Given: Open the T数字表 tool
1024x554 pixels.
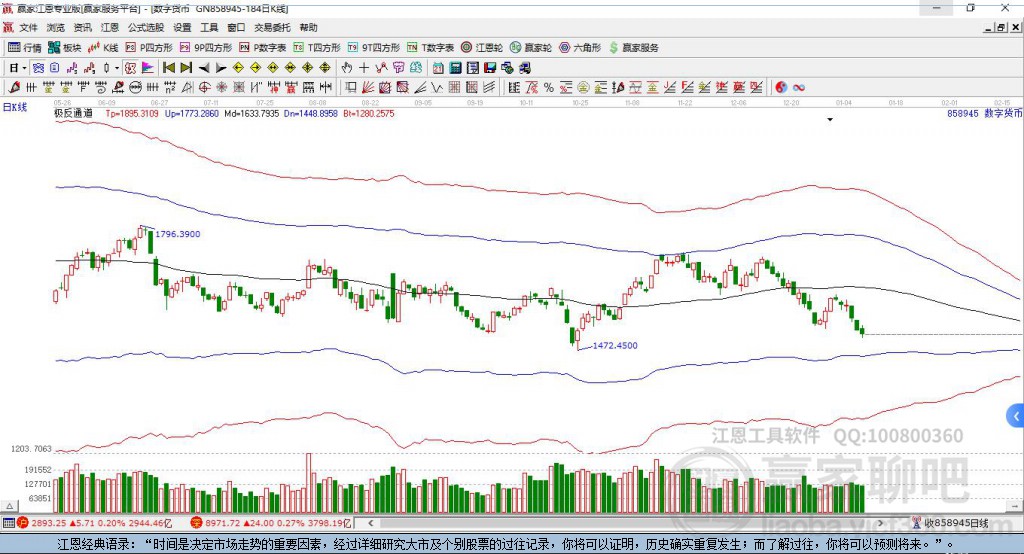Looking at the screenshot, I should click(x=430, y=48).
